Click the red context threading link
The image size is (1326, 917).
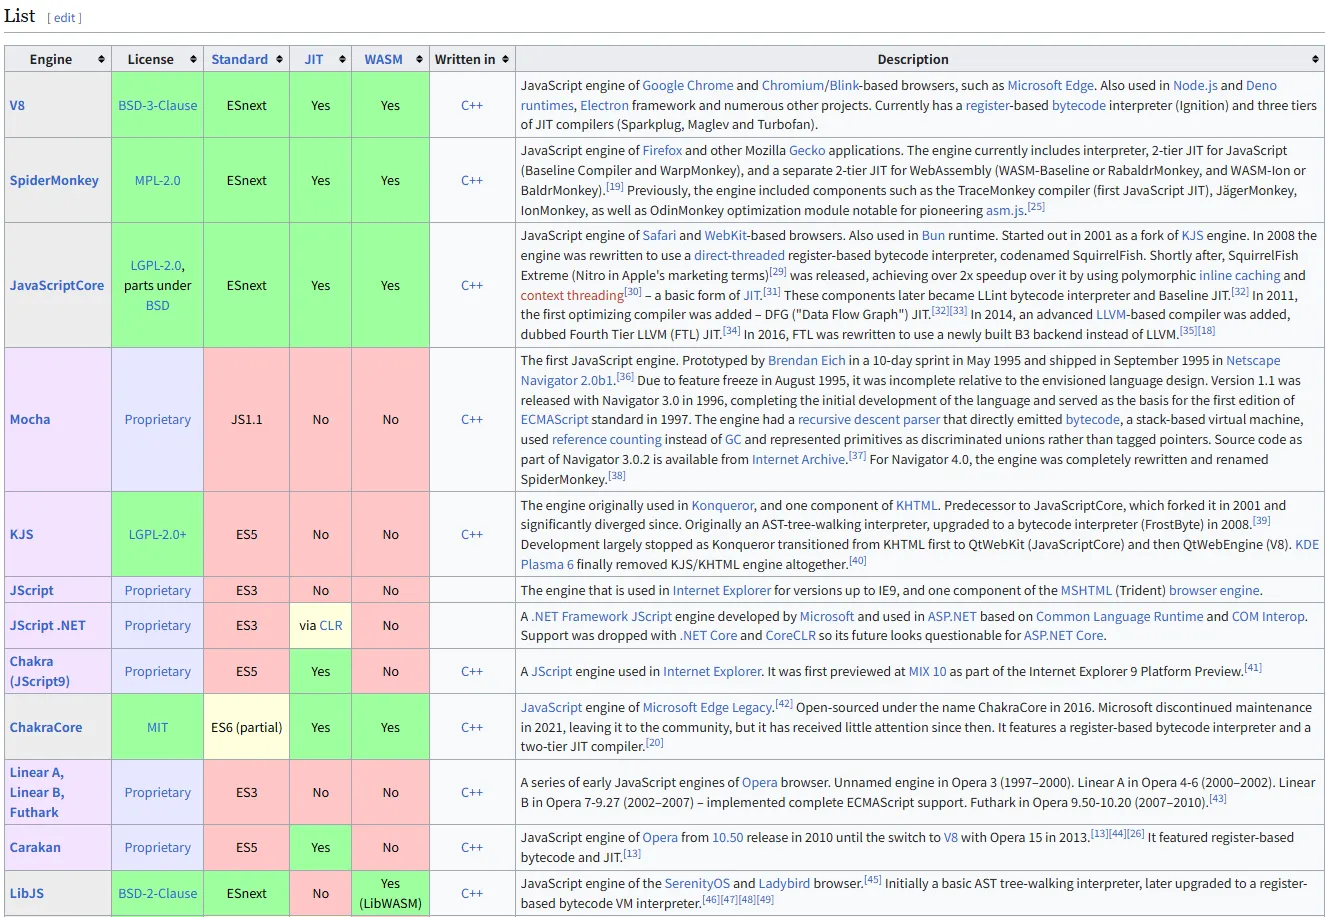(x=572, y=296)
